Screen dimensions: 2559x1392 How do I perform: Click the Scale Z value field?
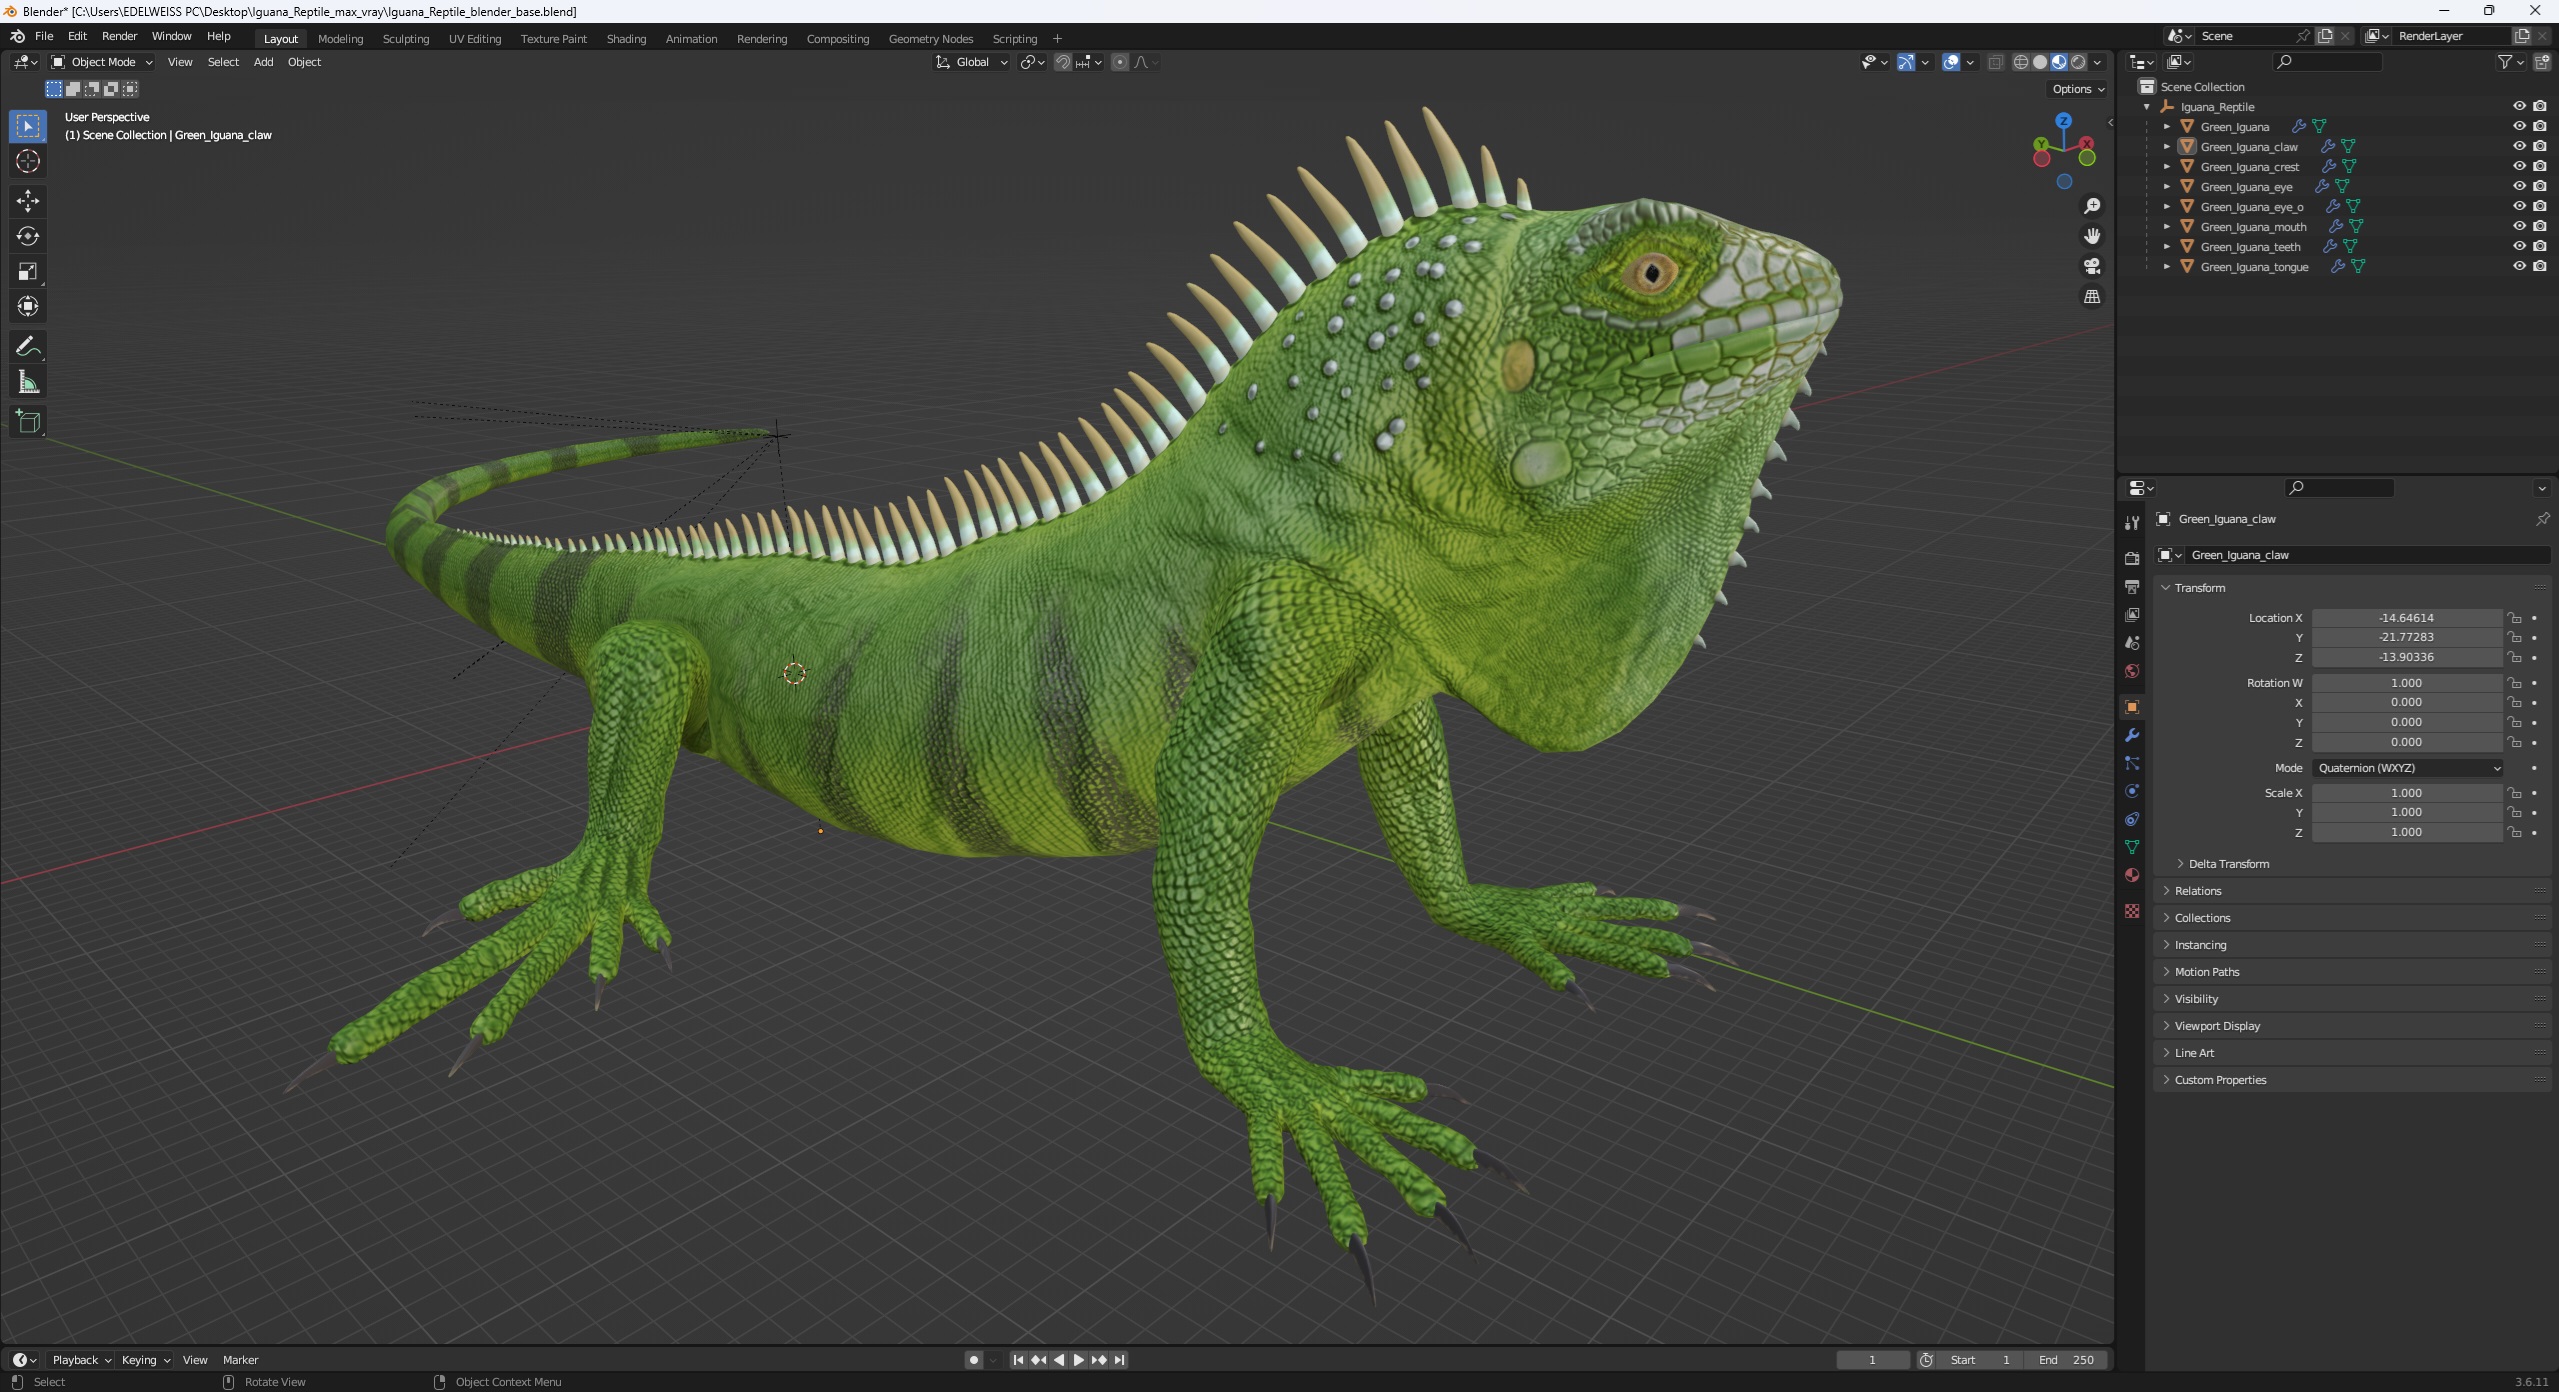point(2406,832)
